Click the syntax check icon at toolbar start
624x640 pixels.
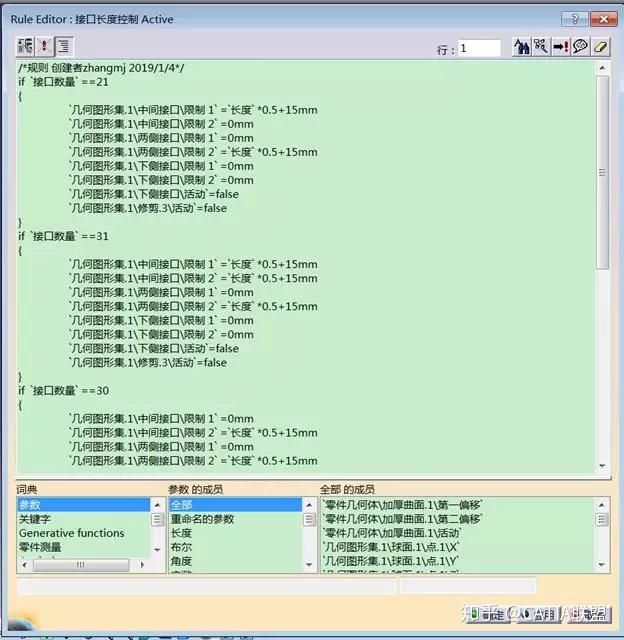(x=24, y=46)
